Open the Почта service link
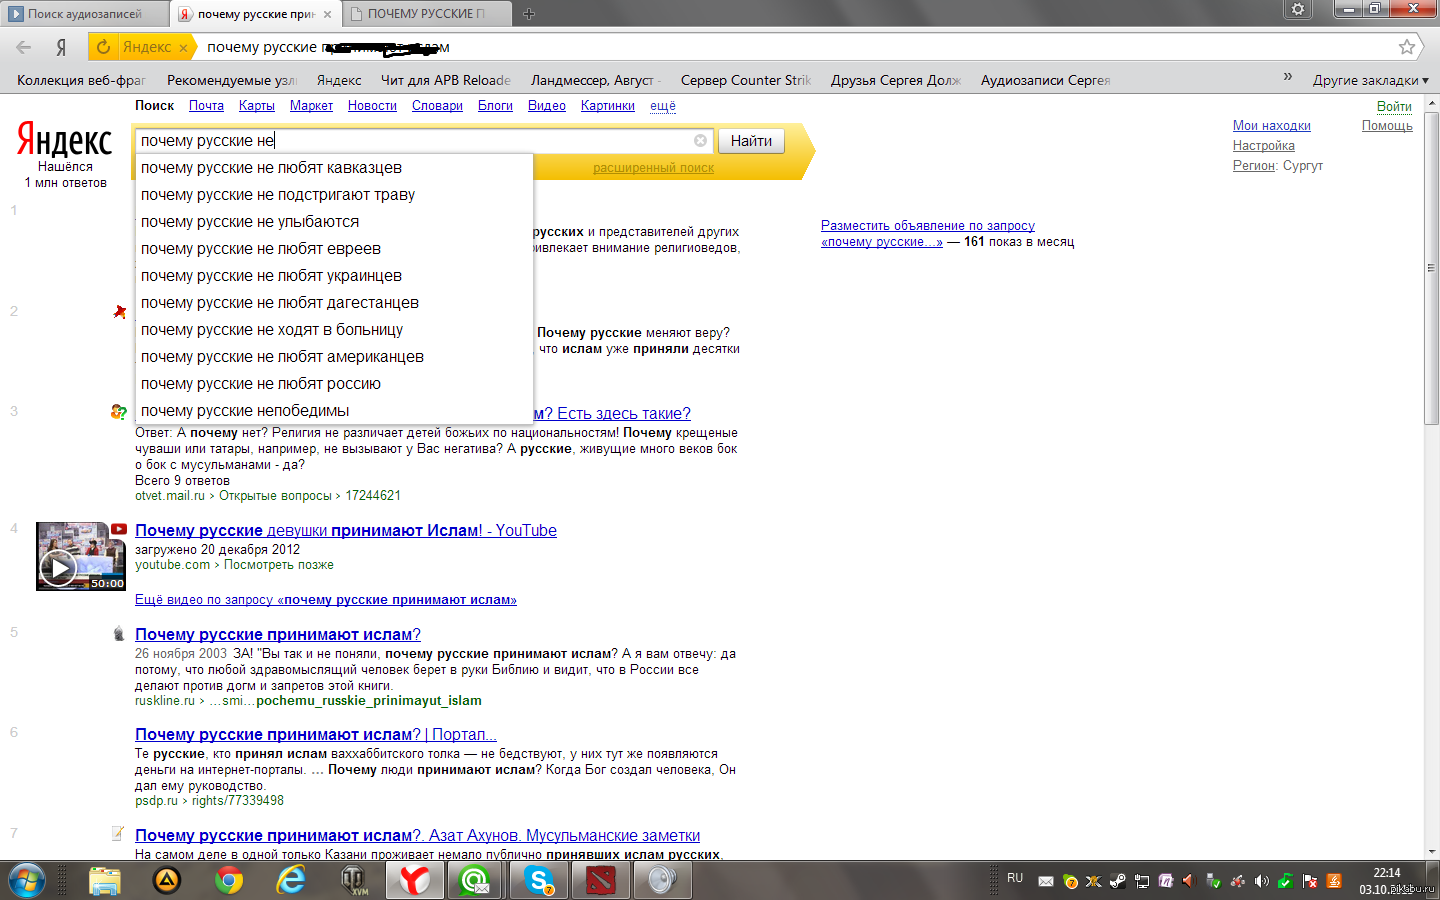This screenshot has width=1440, height=900. click(x=206, y=106)
